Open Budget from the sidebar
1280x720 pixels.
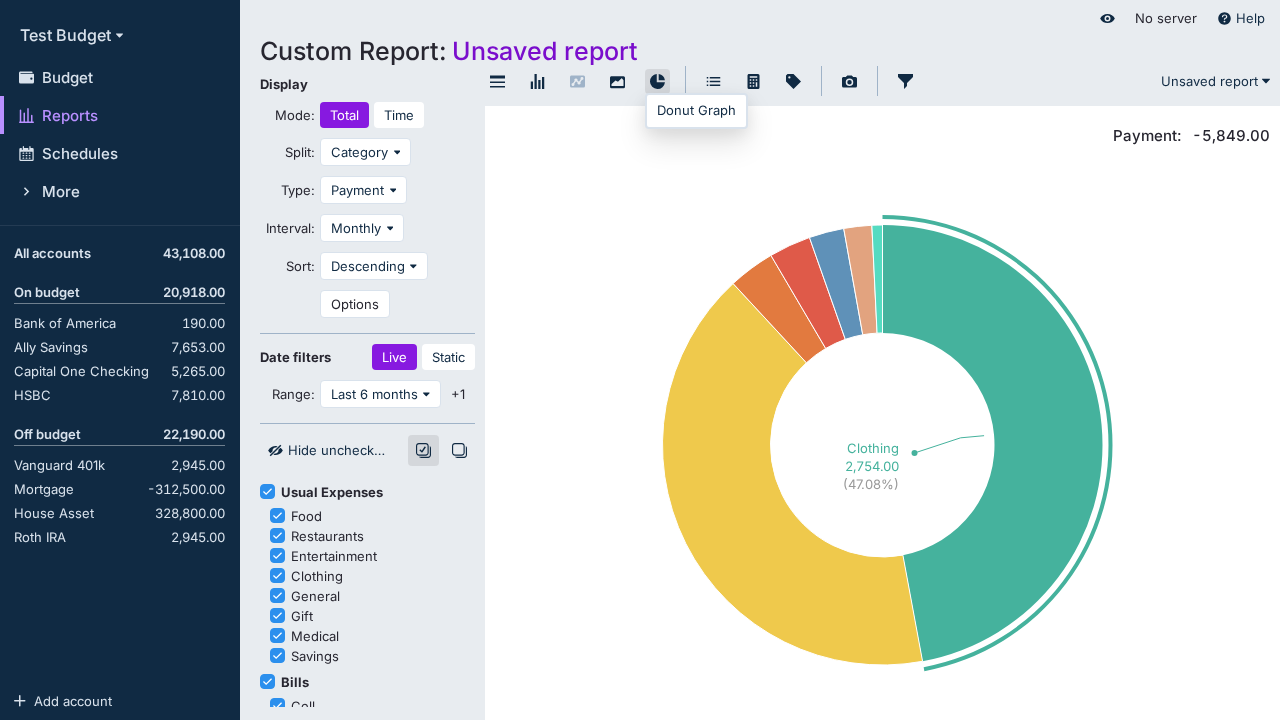click(x=67, y=78)
